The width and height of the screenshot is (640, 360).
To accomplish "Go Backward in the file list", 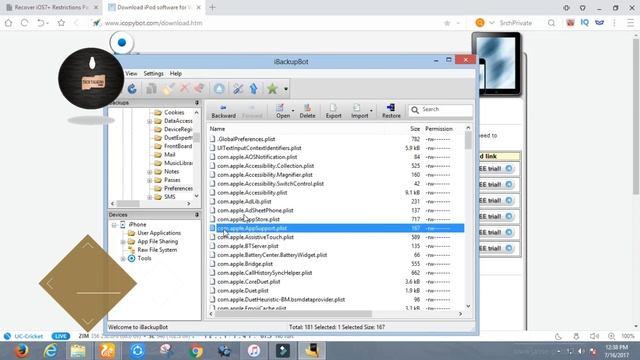I will coord(223,111).
